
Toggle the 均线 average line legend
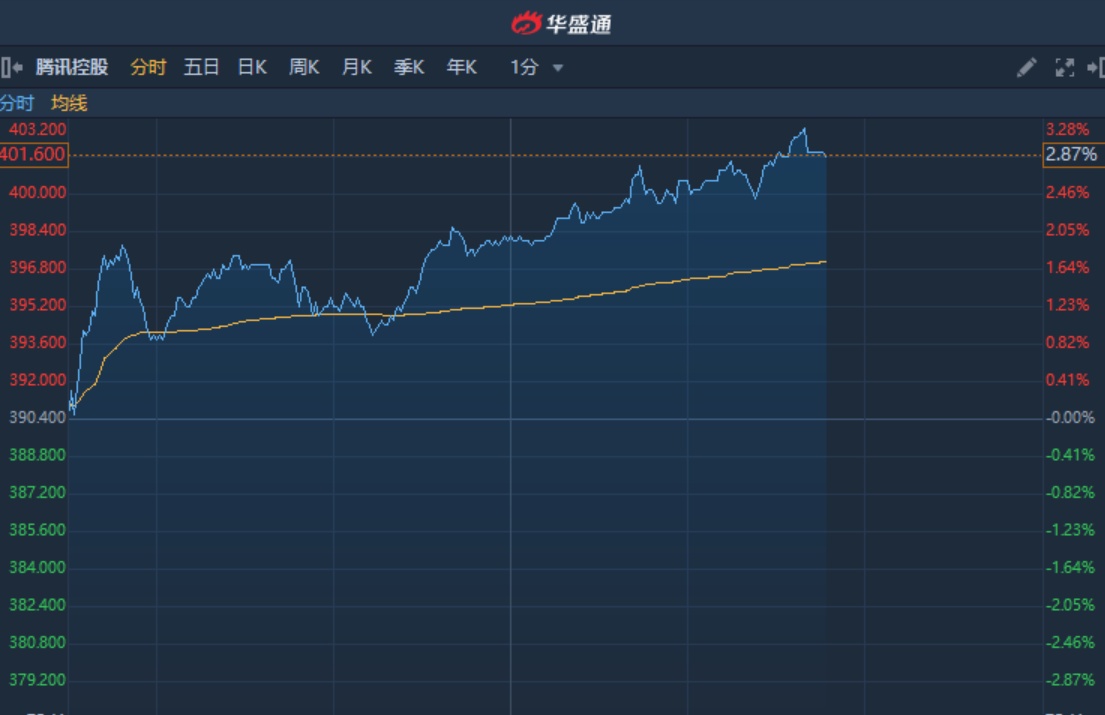pyautogui.click(x=70, y=103)
